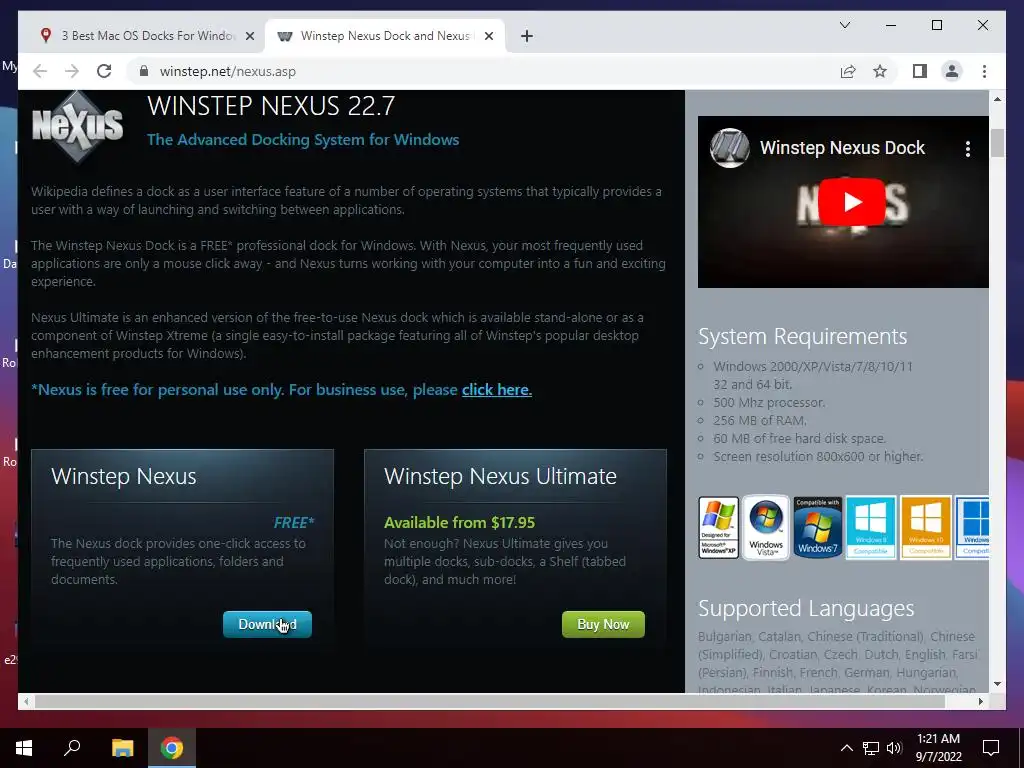Open the Chrome side panel icon

coord(920,71)
